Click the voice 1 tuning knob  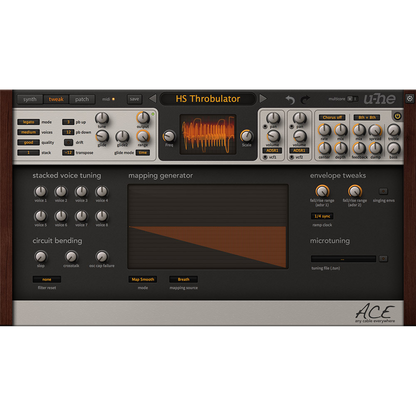41,192
